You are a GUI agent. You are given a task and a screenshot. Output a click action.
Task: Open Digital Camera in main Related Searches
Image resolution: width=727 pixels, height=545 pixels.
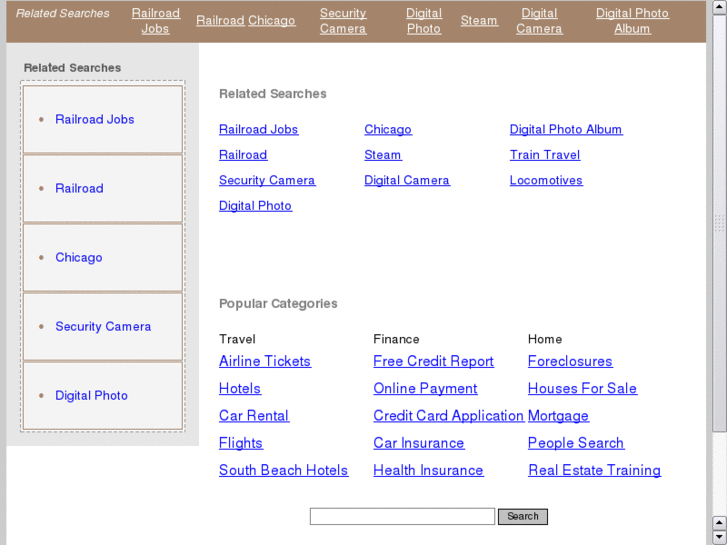coord(407,180)
